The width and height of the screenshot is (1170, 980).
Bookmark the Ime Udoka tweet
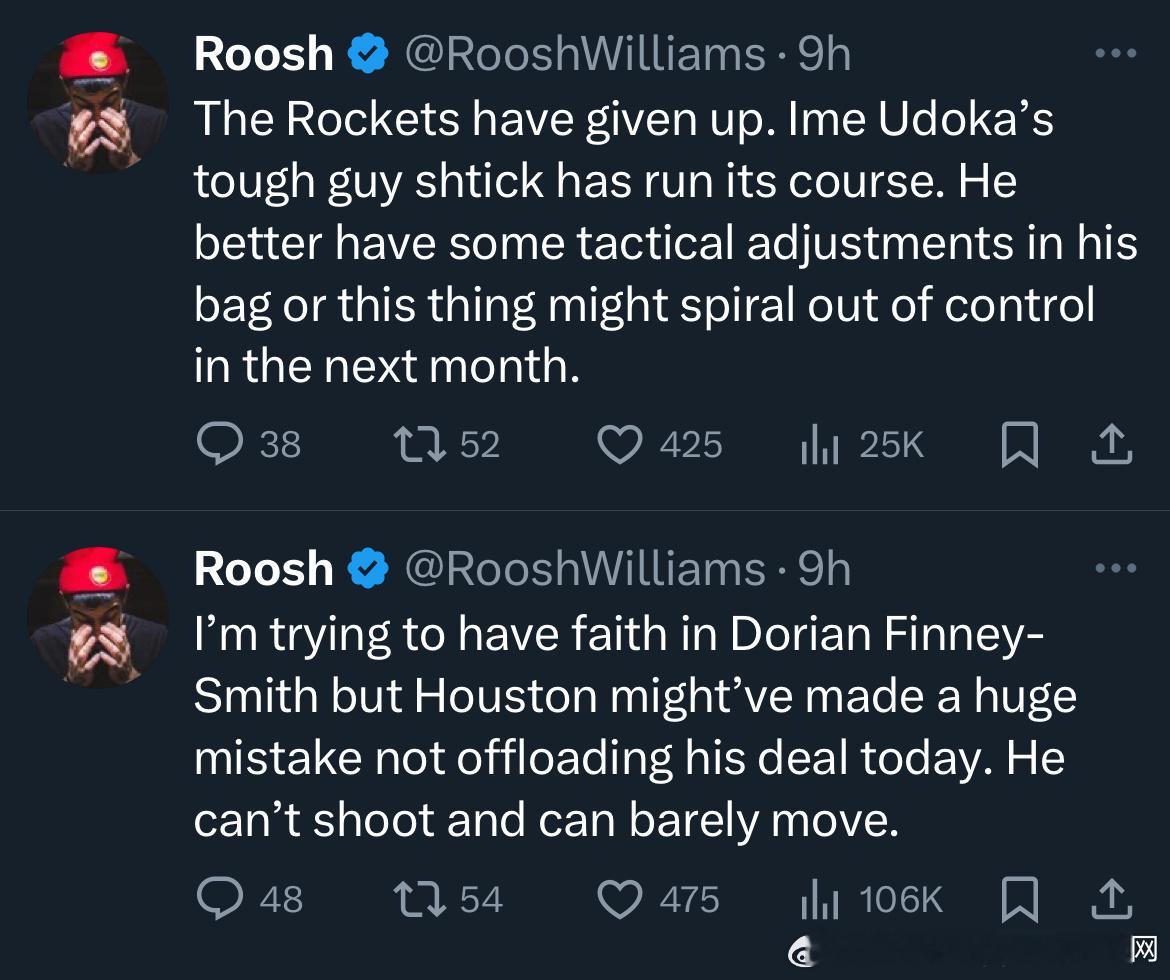pos(1019,445)
